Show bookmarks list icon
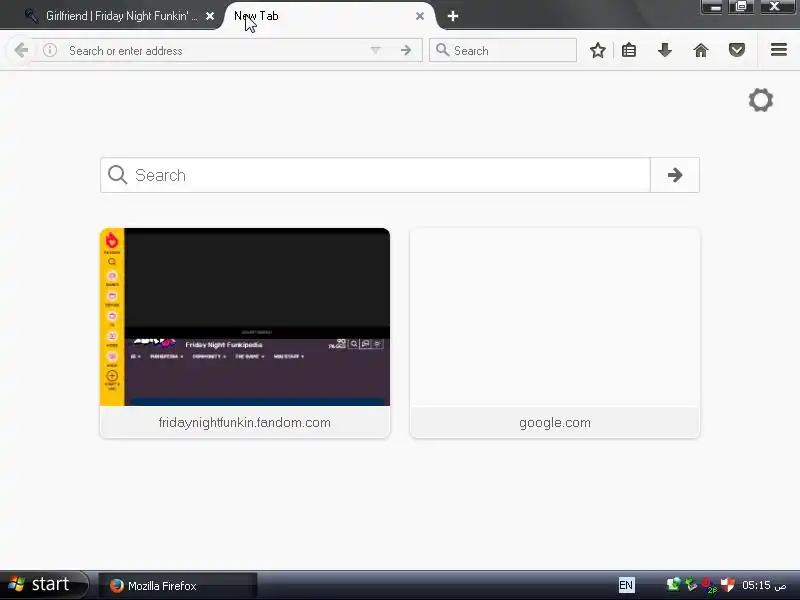The width and height of the screenshot is (800, 600). pyautogui.click(x=629, y=51)
